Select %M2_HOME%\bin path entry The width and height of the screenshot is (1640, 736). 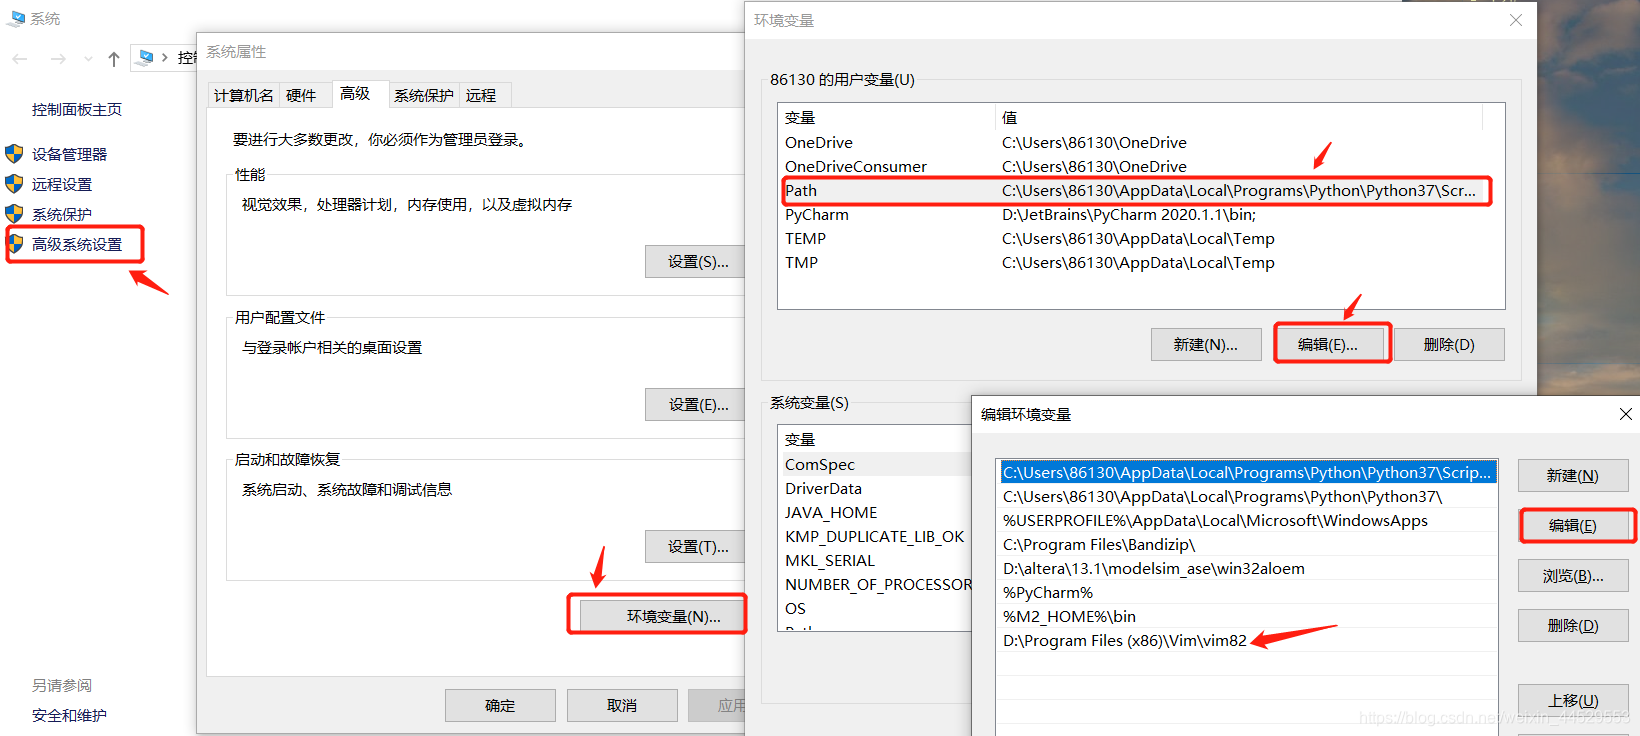click(x=1248, y=616)
